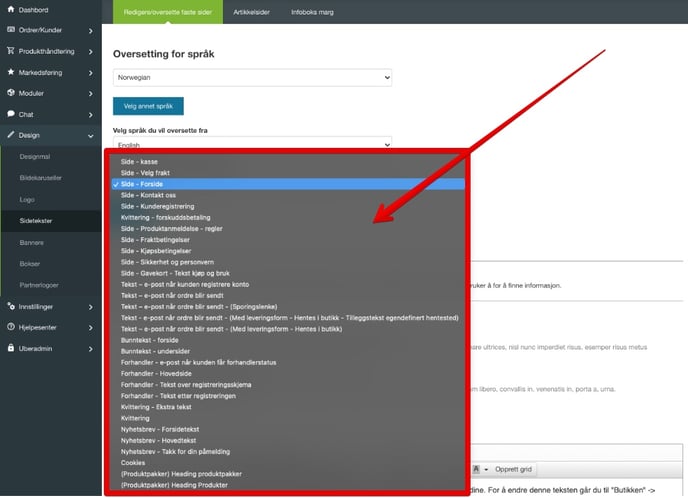Open Bokser in the sidebar
This screenshot has height=498, width=688.
(29, 264)
